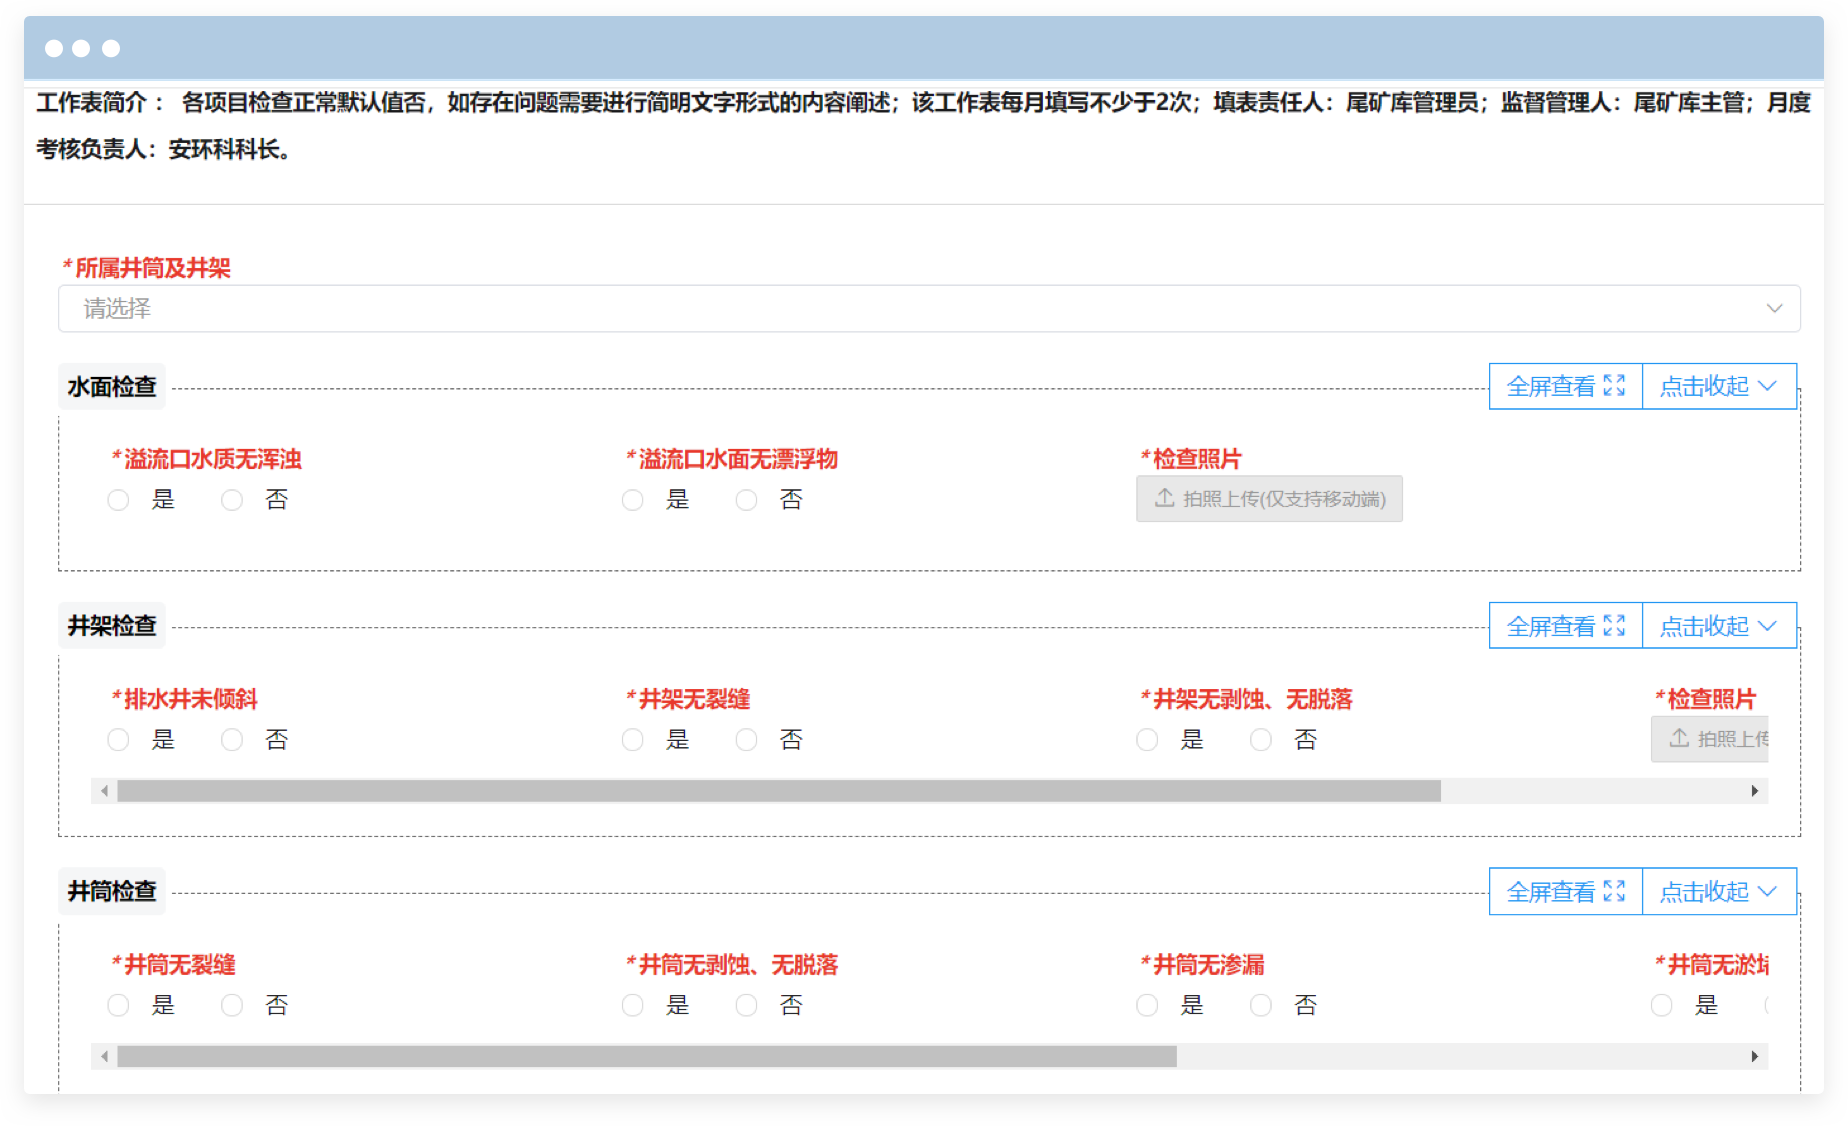Select 是 for 排水井未倾斜
The image size is (1848, 1126).
click(119, 740)
